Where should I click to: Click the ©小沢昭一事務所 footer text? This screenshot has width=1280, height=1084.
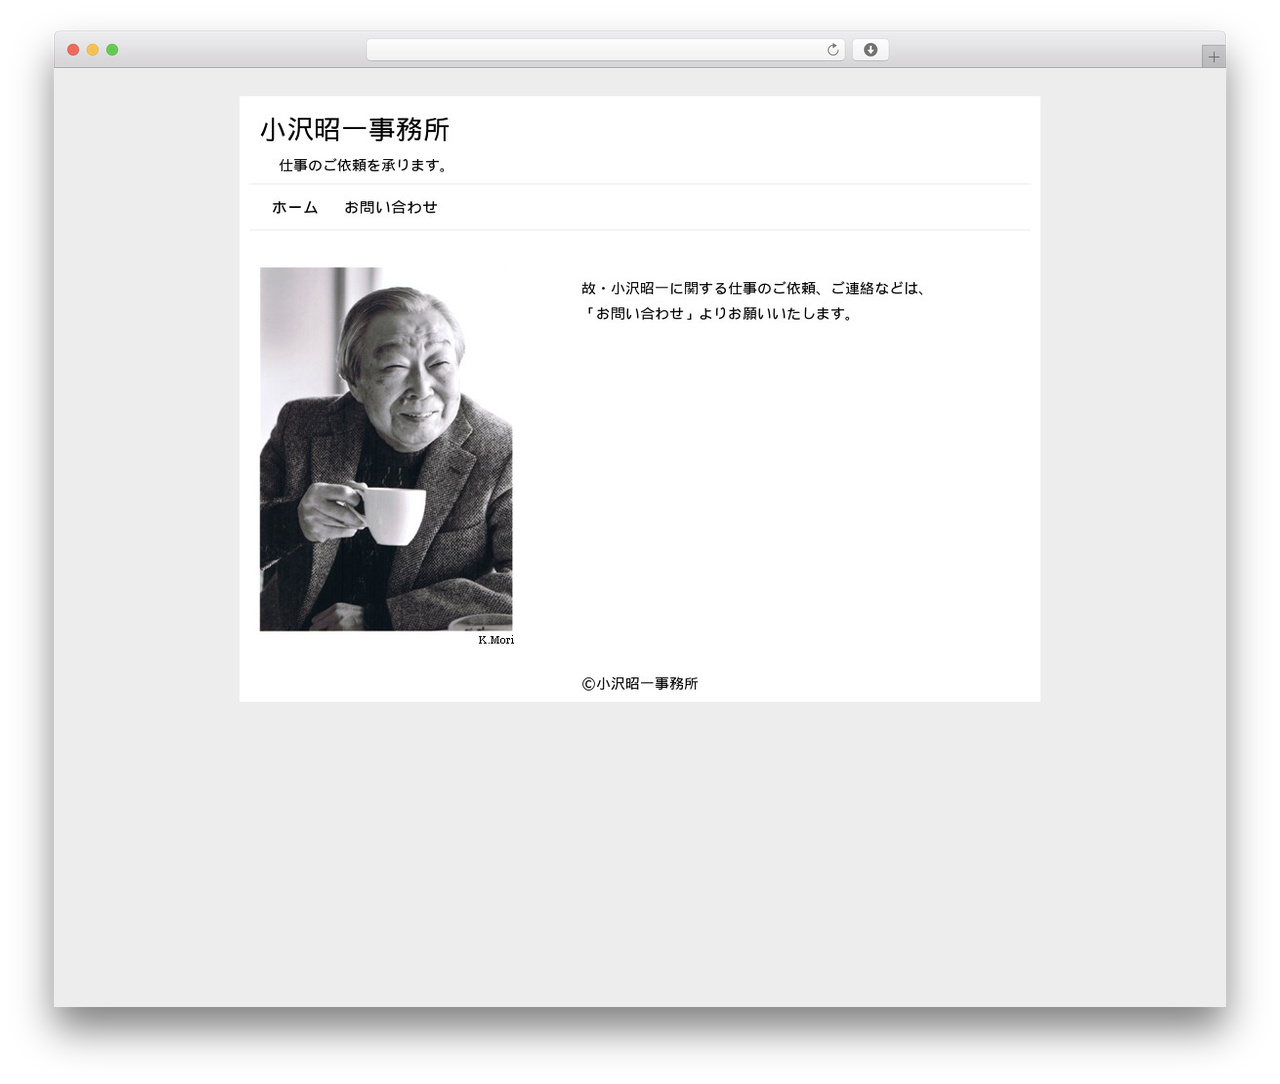(640, 684)
